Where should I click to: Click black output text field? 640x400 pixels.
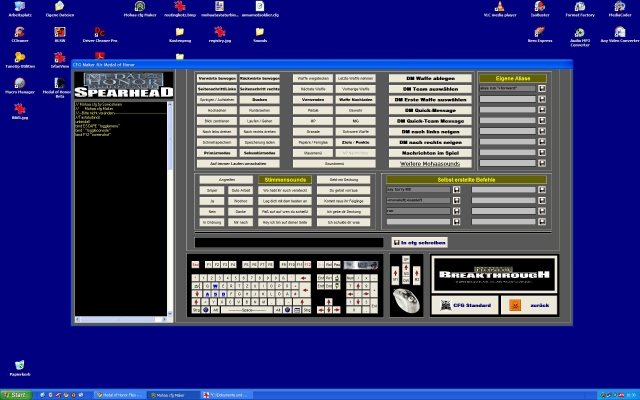pos(289,242)
